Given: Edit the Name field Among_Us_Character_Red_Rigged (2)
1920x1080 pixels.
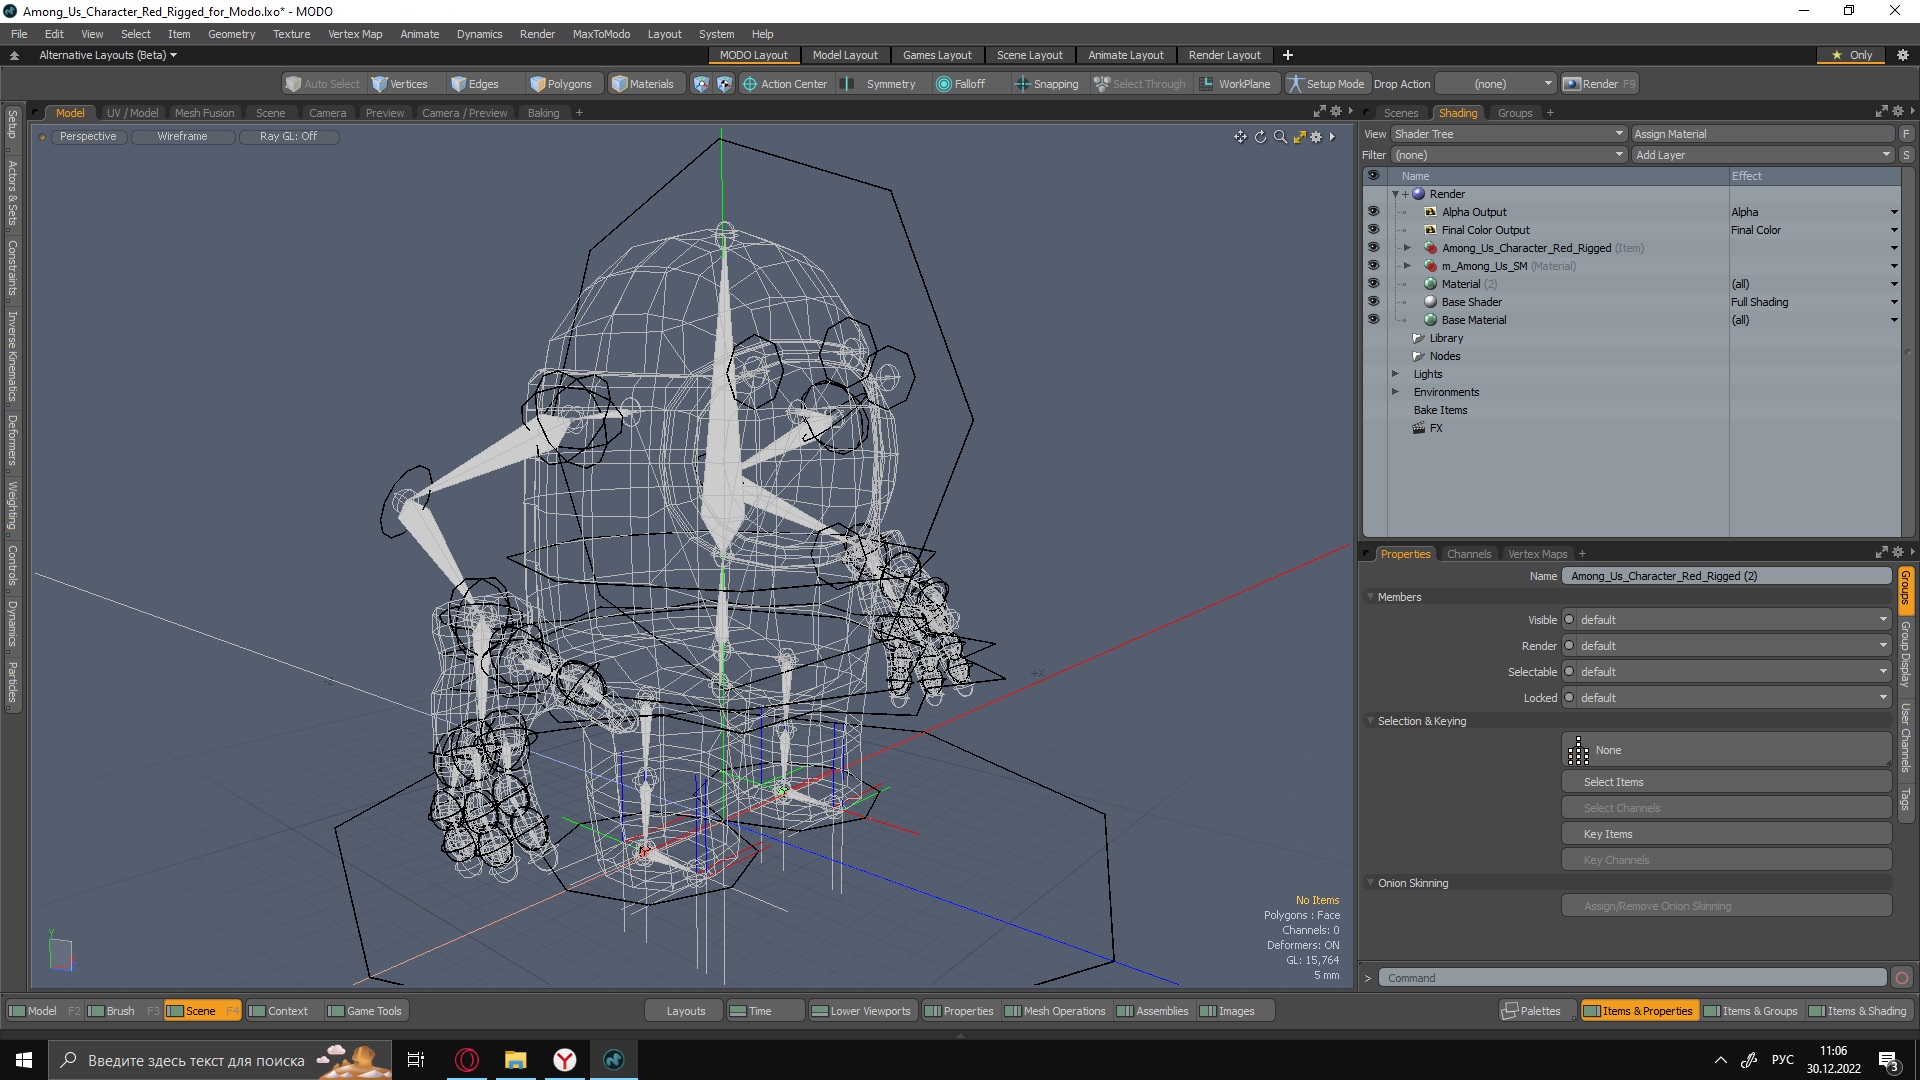Looking at the screenshot, I should (x=1726, y=576).
